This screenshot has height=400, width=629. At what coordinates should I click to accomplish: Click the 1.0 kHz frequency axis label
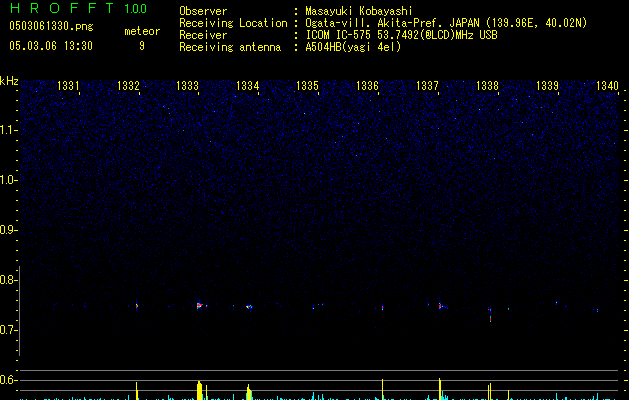tap(8, 180)
